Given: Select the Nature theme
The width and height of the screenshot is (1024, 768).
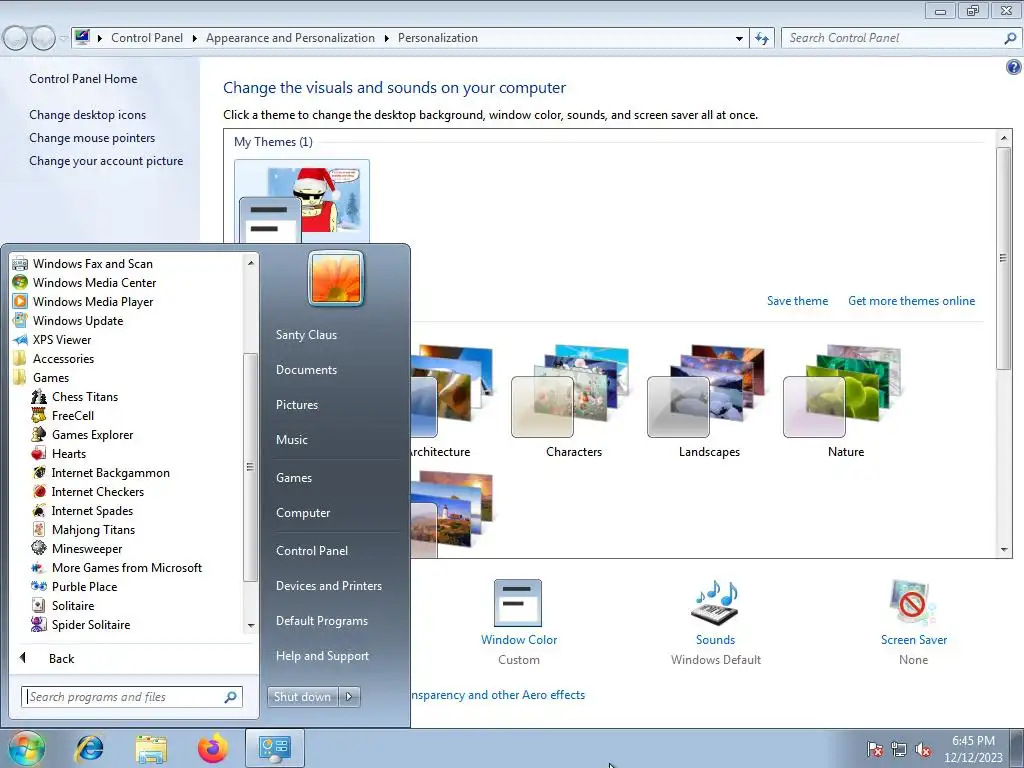Looking at the screenshot, I should pos(845,400).
